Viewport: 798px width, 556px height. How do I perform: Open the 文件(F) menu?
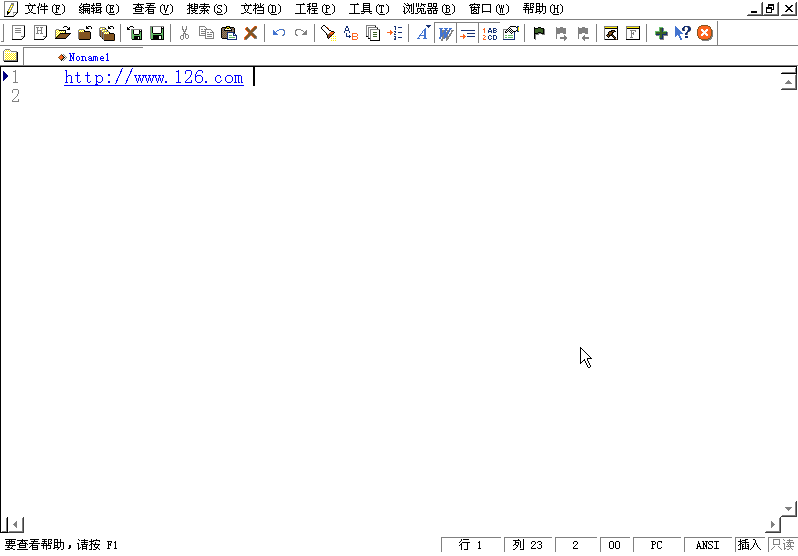45,9
